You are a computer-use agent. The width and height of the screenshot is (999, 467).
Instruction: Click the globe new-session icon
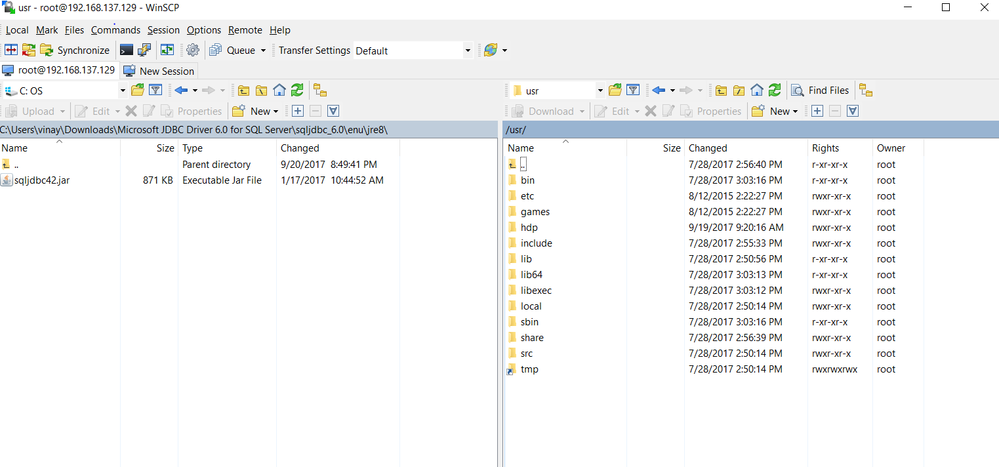pos(491,50)
